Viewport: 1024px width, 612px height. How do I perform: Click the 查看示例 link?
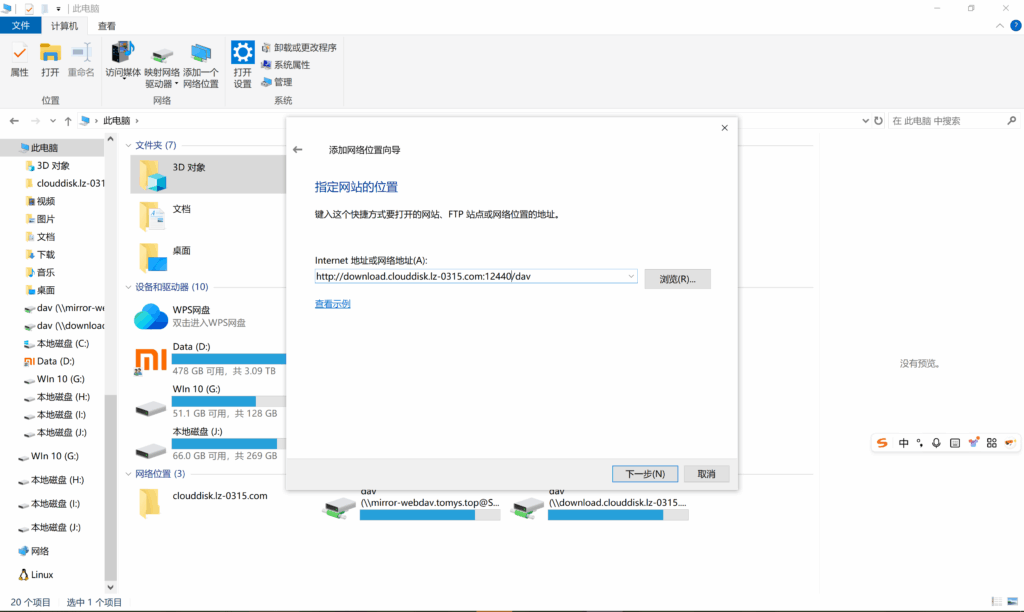(333, 304)
